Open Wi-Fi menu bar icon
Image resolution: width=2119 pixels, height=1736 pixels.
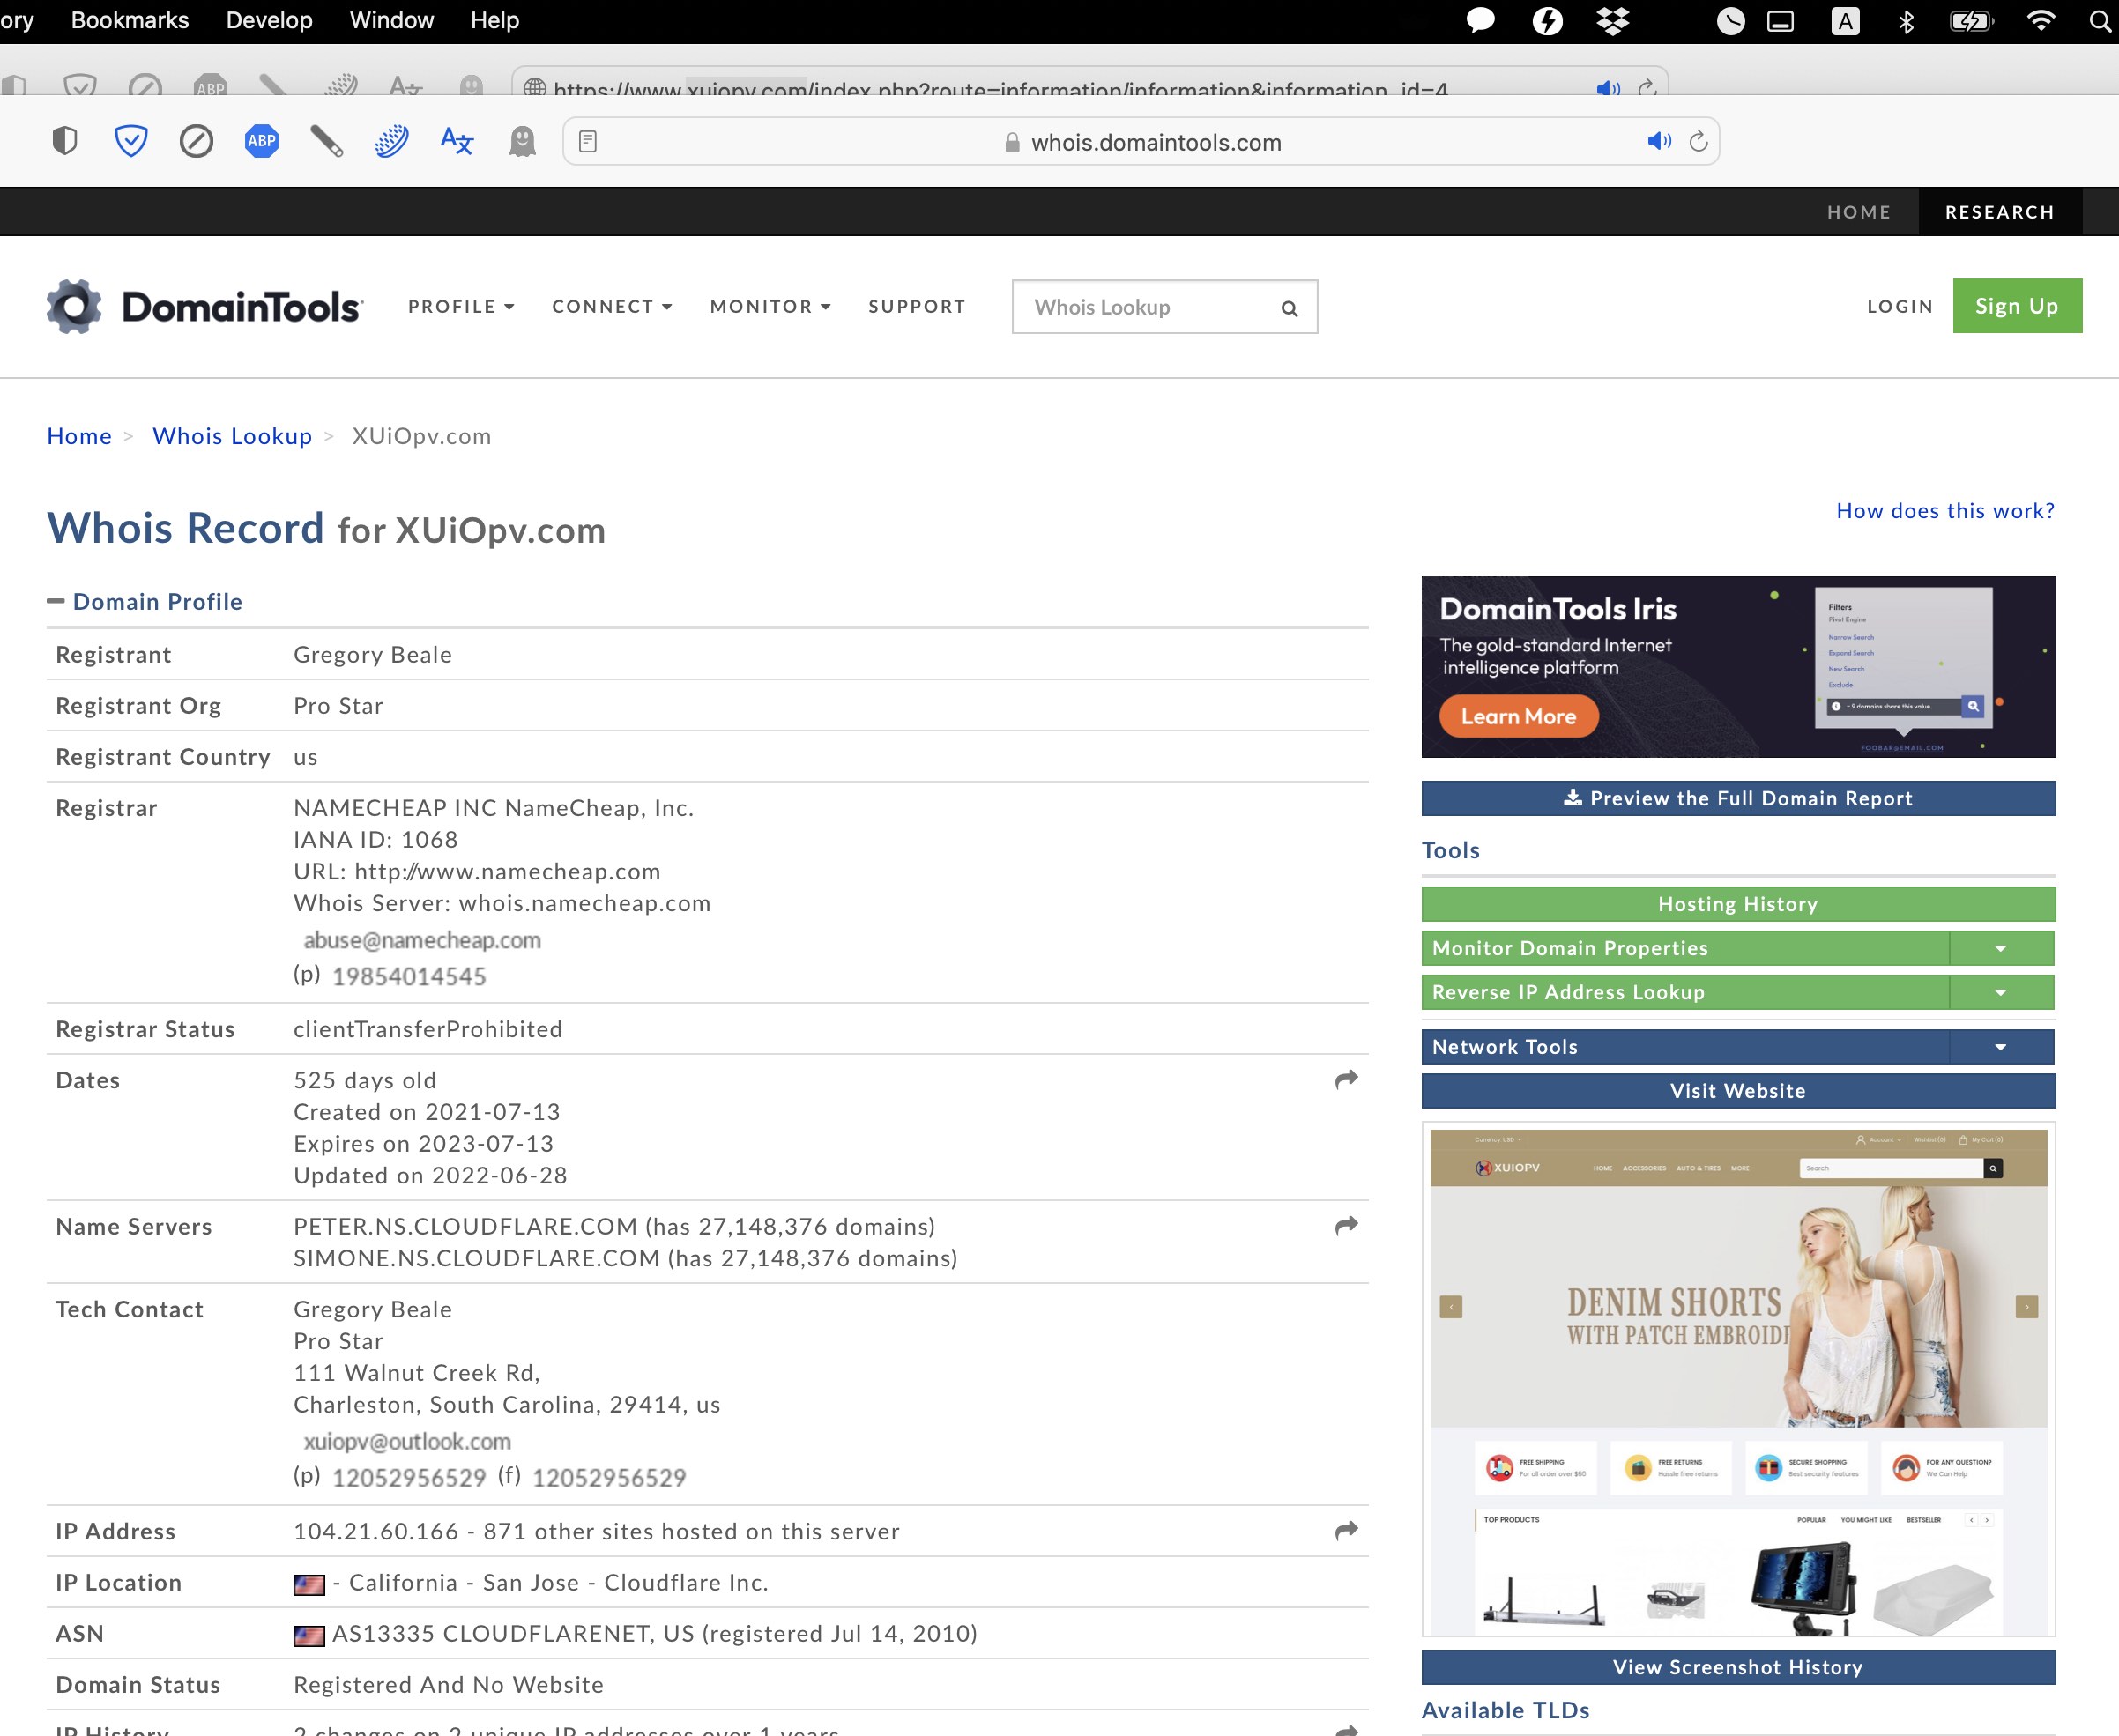click(2040, 20)
